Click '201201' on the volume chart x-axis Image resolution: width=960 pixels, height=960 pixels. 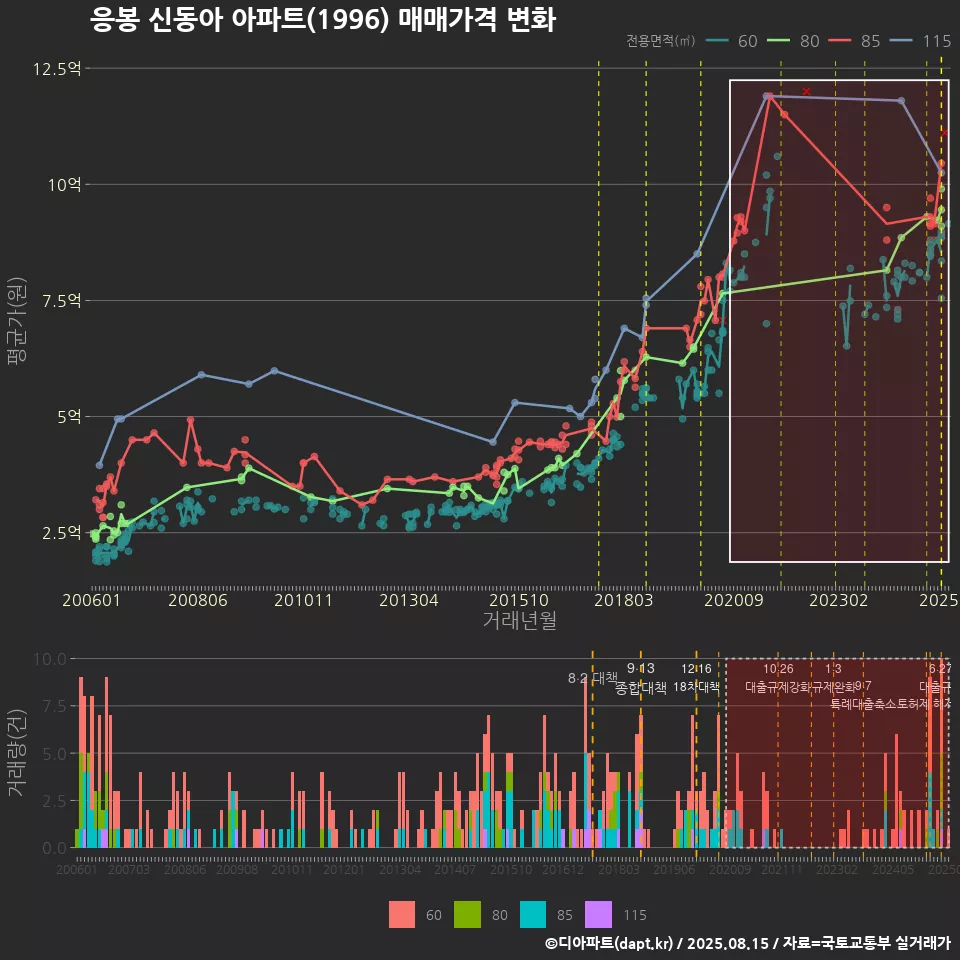[x=344, y=869]
